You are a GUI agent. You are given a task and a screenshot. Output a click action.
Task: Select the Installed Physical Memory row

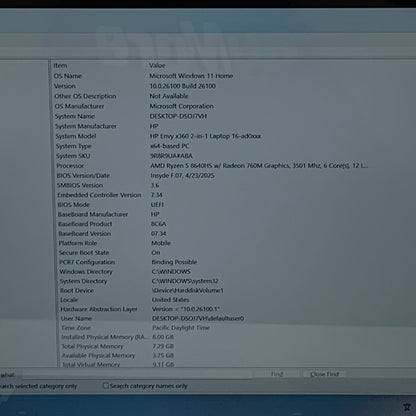point(233,337)
